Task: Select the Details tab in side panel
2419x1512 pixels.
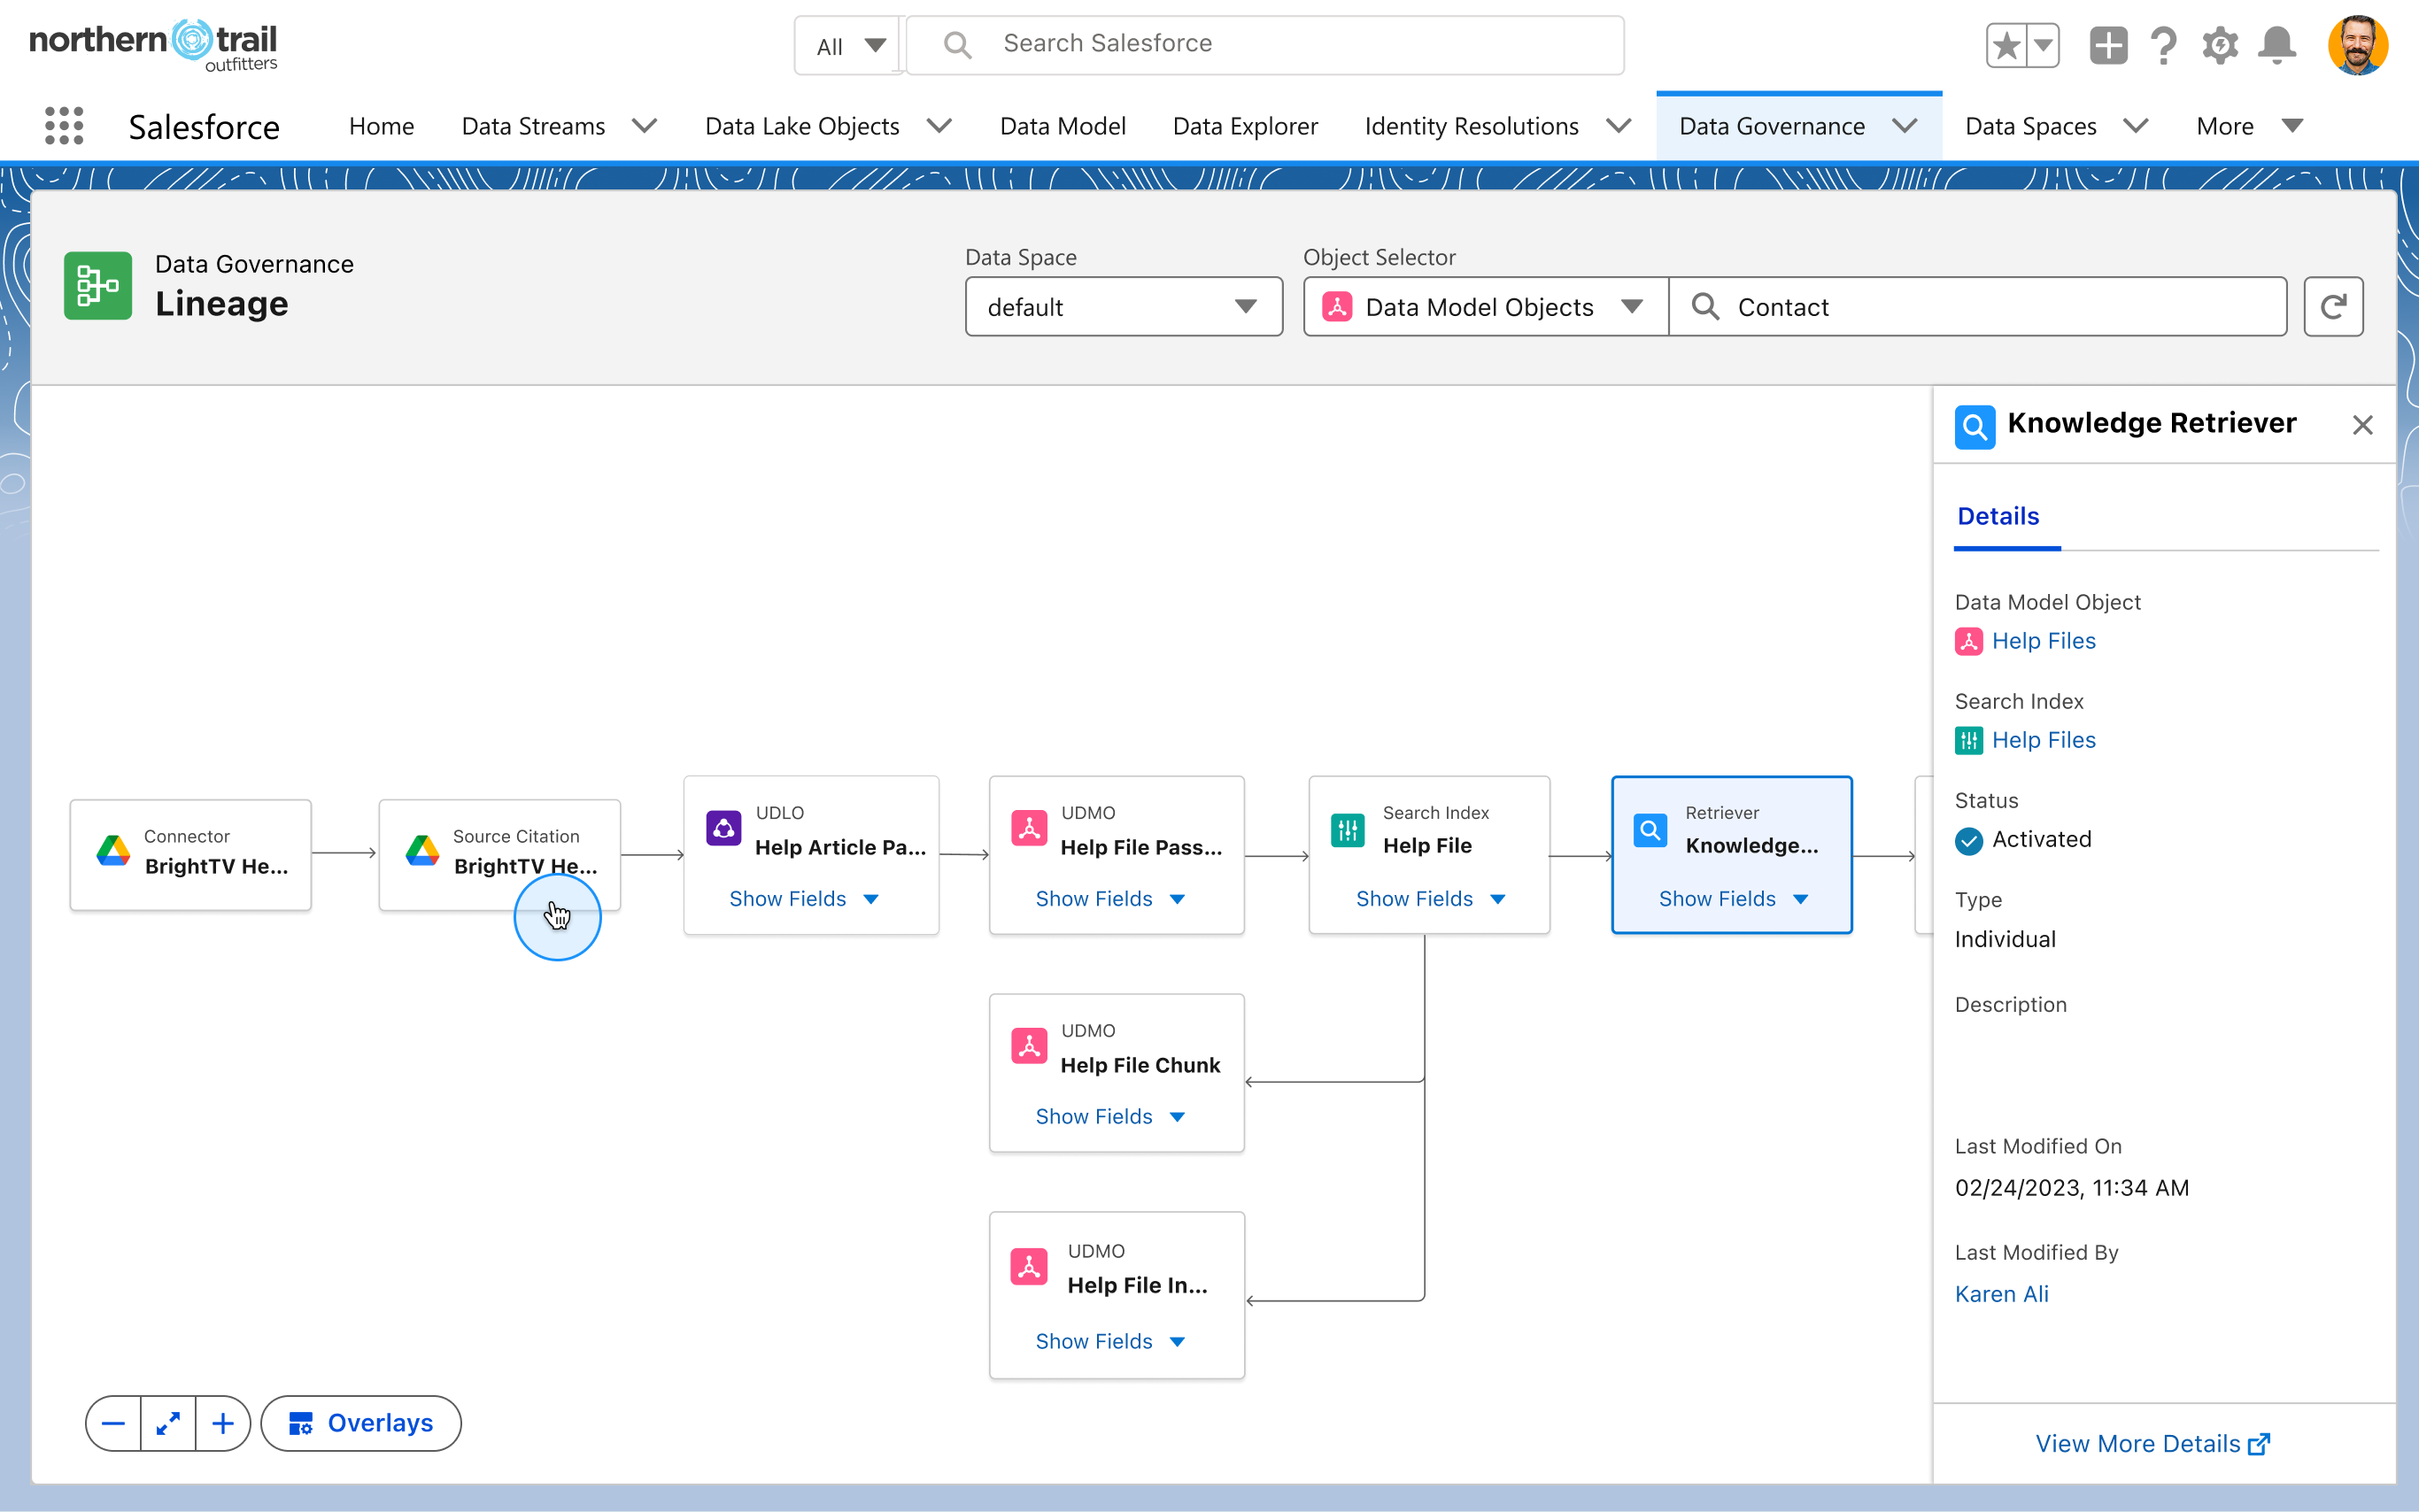Action: tap(1997, 516)
